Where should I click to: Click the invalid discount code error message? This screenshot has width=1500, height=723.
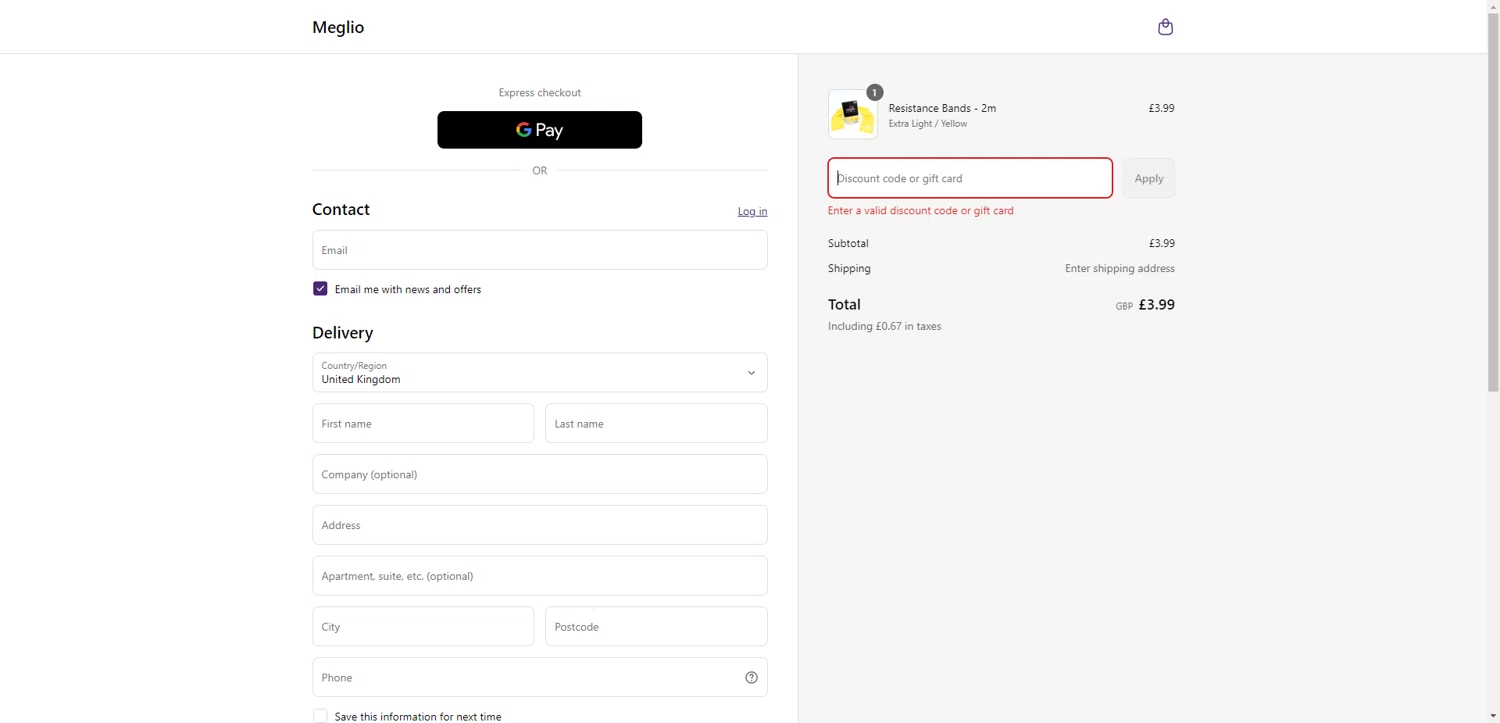[921, 211]
